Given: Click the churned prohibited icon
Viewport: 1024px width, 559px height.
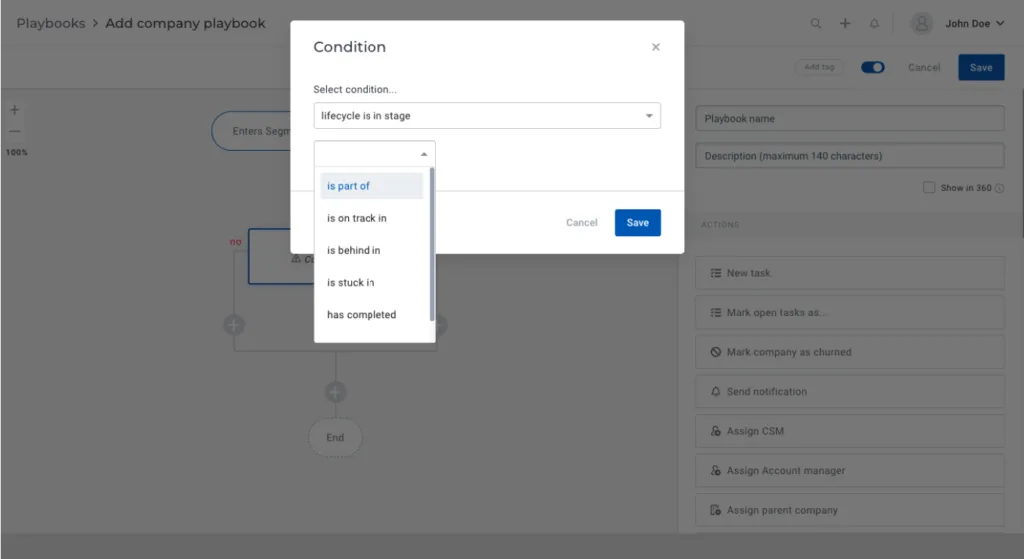Looking at the screenshot, I should (716, 352).
